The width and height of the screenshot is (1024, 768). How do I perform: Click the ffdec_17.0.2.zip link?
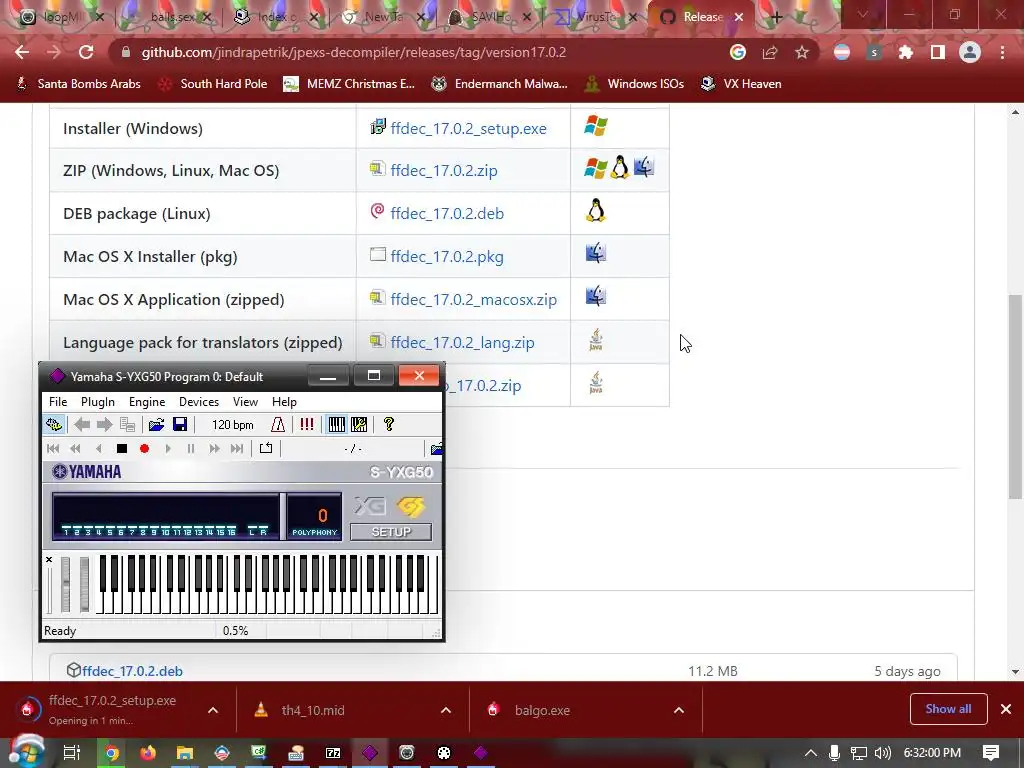pyautogui.click(x=443, y=170)
